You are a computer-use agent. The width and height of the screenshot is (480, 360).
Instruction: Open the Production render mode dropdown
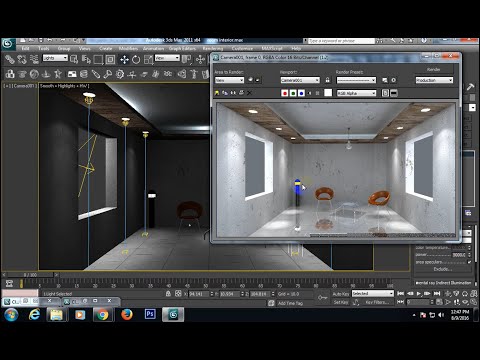(x=434, y=80)
